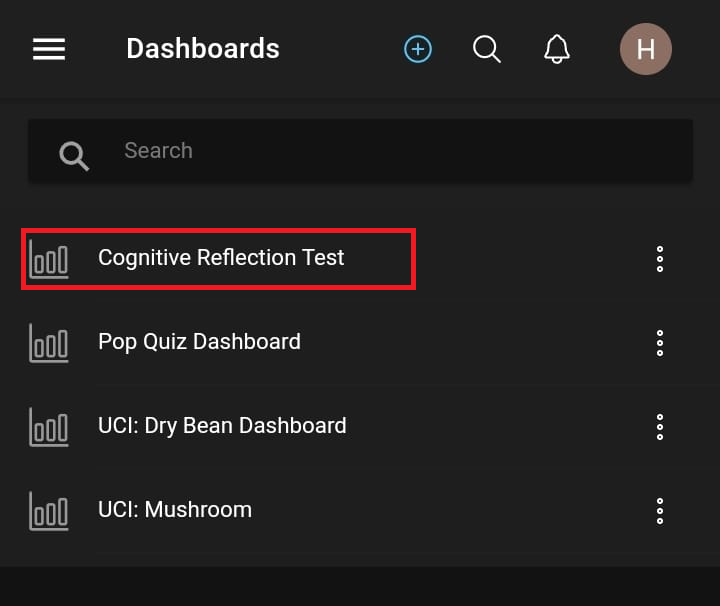Show more options for UCI: Mushroom
Image resolution: width=720 pixels, height=606 pixels.
tap(660, 510)
